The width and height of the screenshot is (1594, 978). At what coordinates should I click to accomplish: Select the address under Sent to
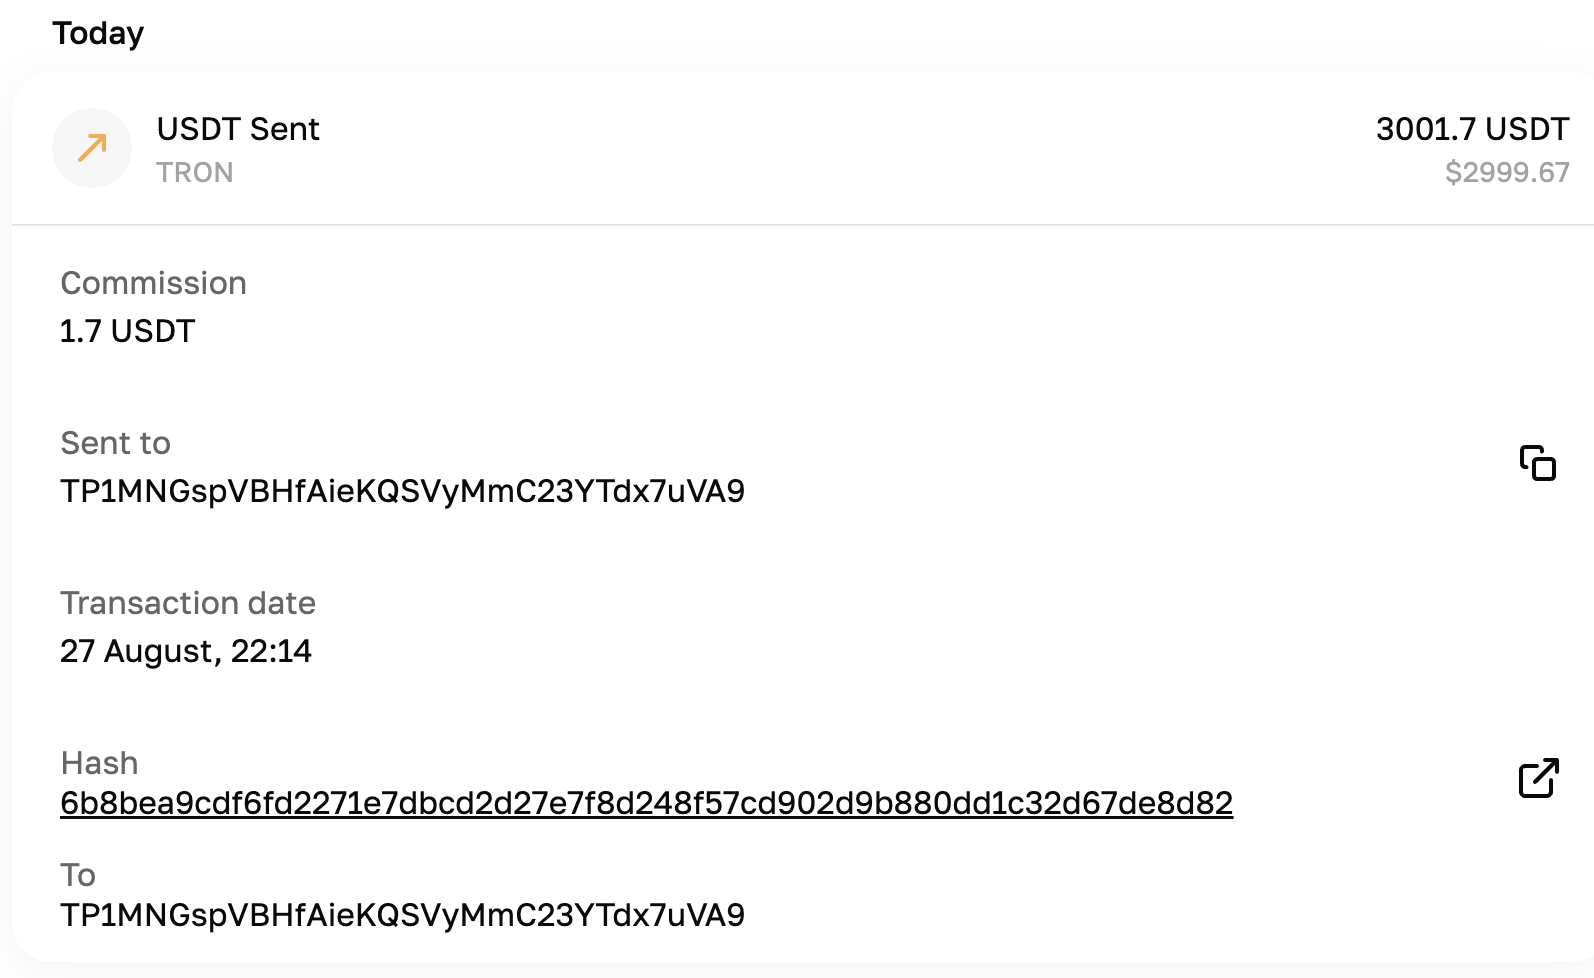402,491
